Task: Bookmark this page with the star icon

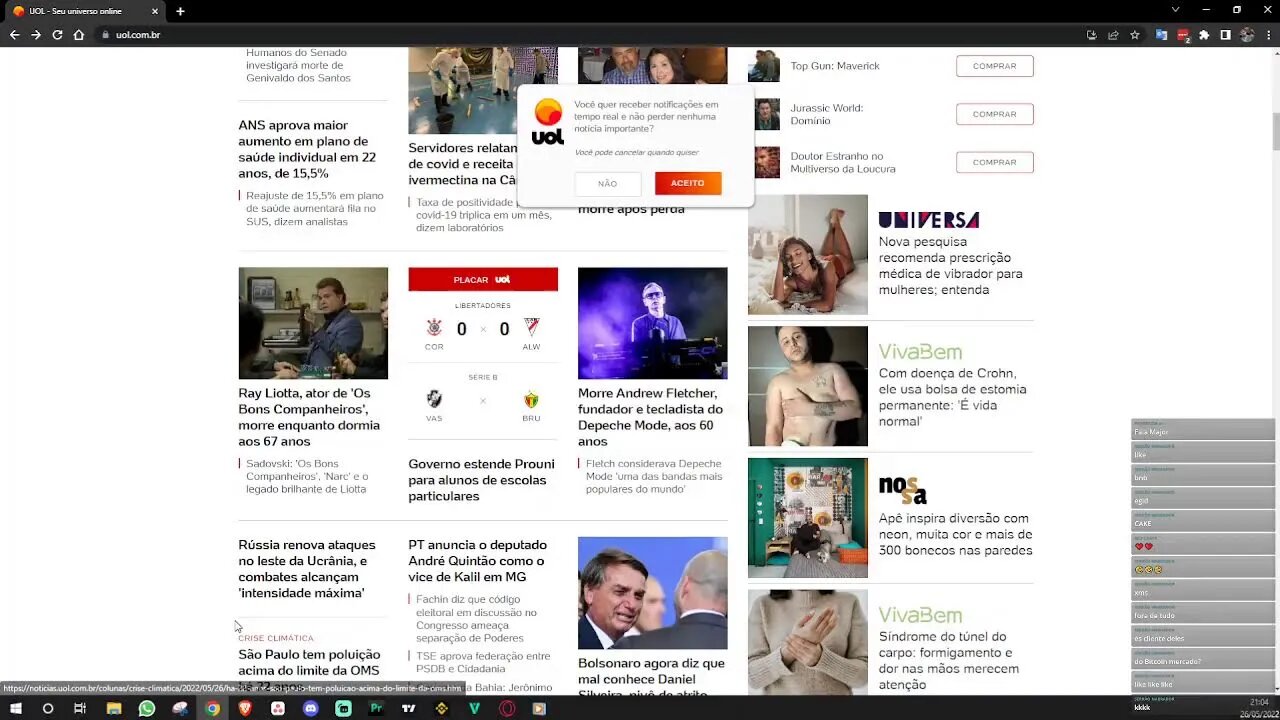Action: (x=1135, y=35)
